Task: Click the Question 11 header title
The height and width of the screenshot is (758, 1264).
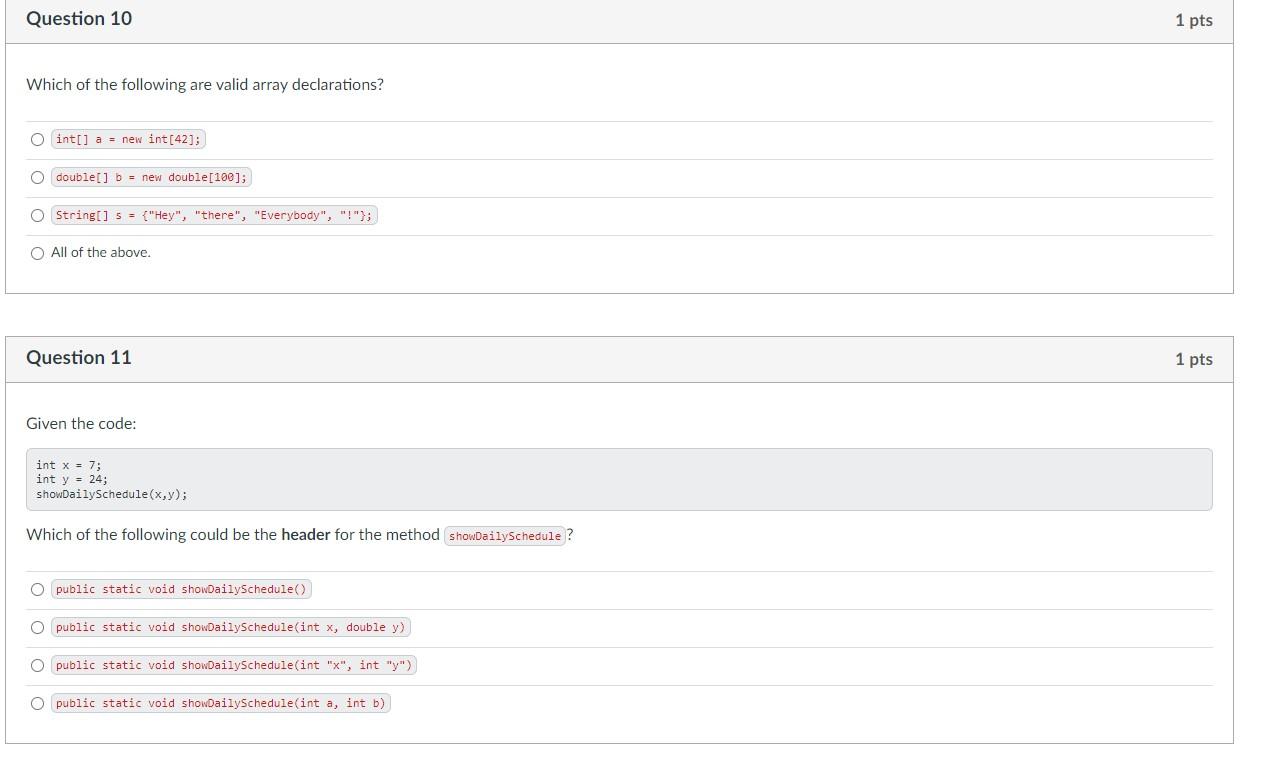Action: 79,358
